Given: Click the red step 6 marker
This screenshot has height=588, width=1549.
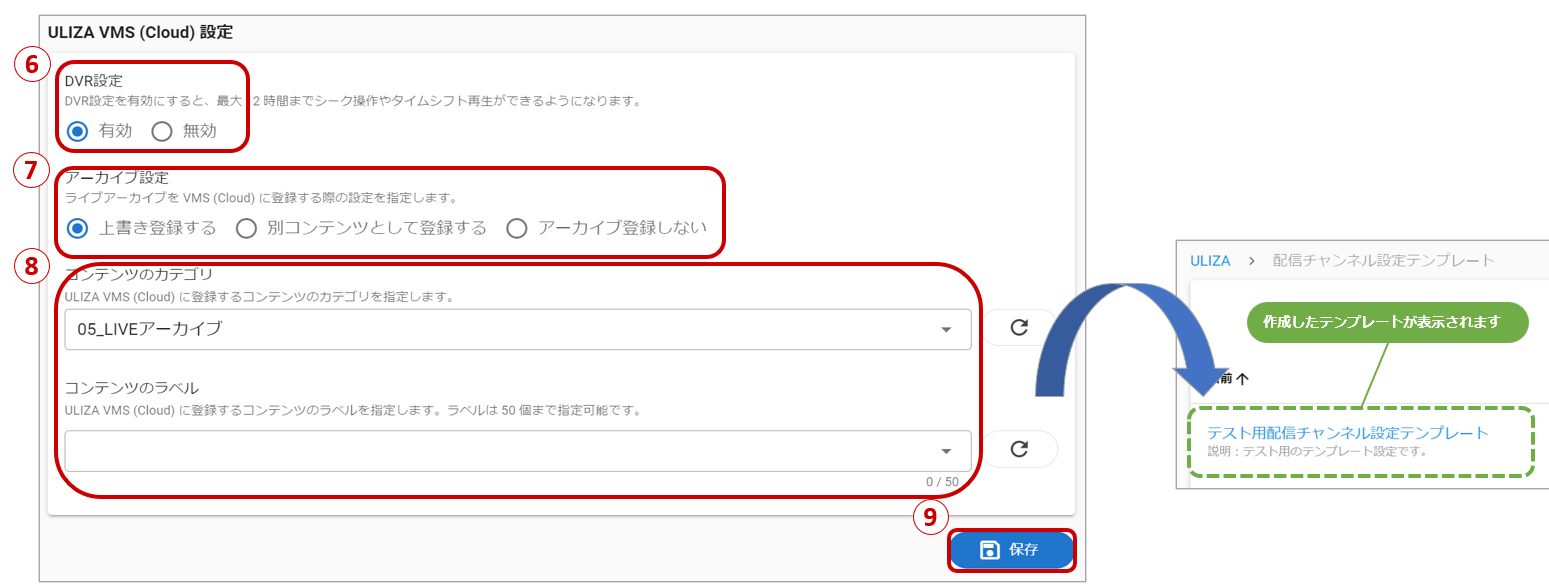Looking at the screenshot, I should pyautogui.click(x=31, y=64).
